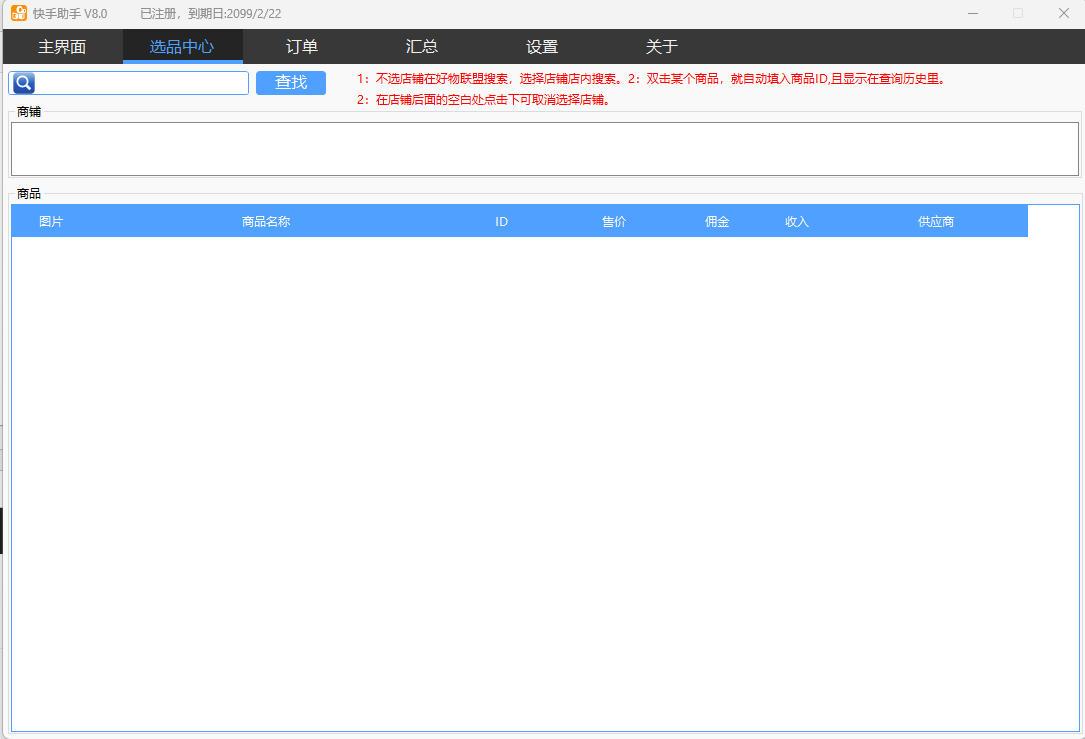Open the 设置 tab
Viewport: 1085px width, 739px height.
pyautogui.click(x=542, y=47)
